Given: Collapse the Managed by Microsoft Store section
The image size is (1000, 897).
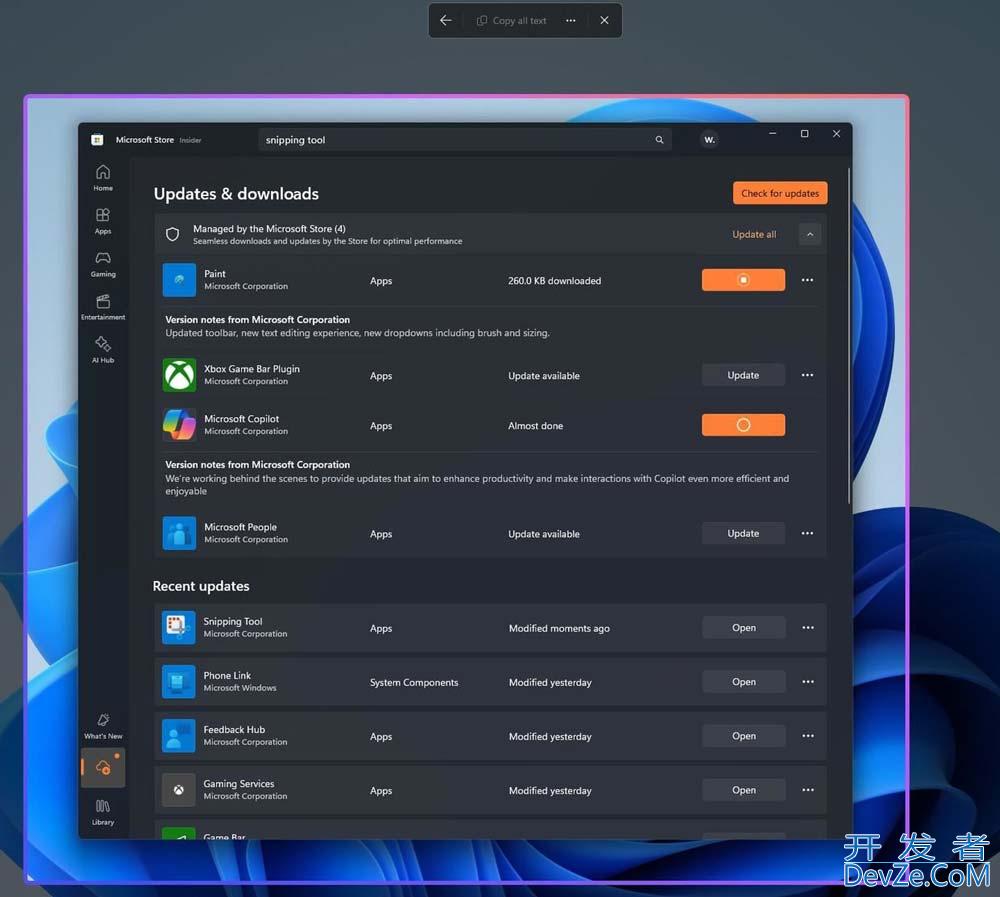Looking at the screenshot, I should (810, 234).
